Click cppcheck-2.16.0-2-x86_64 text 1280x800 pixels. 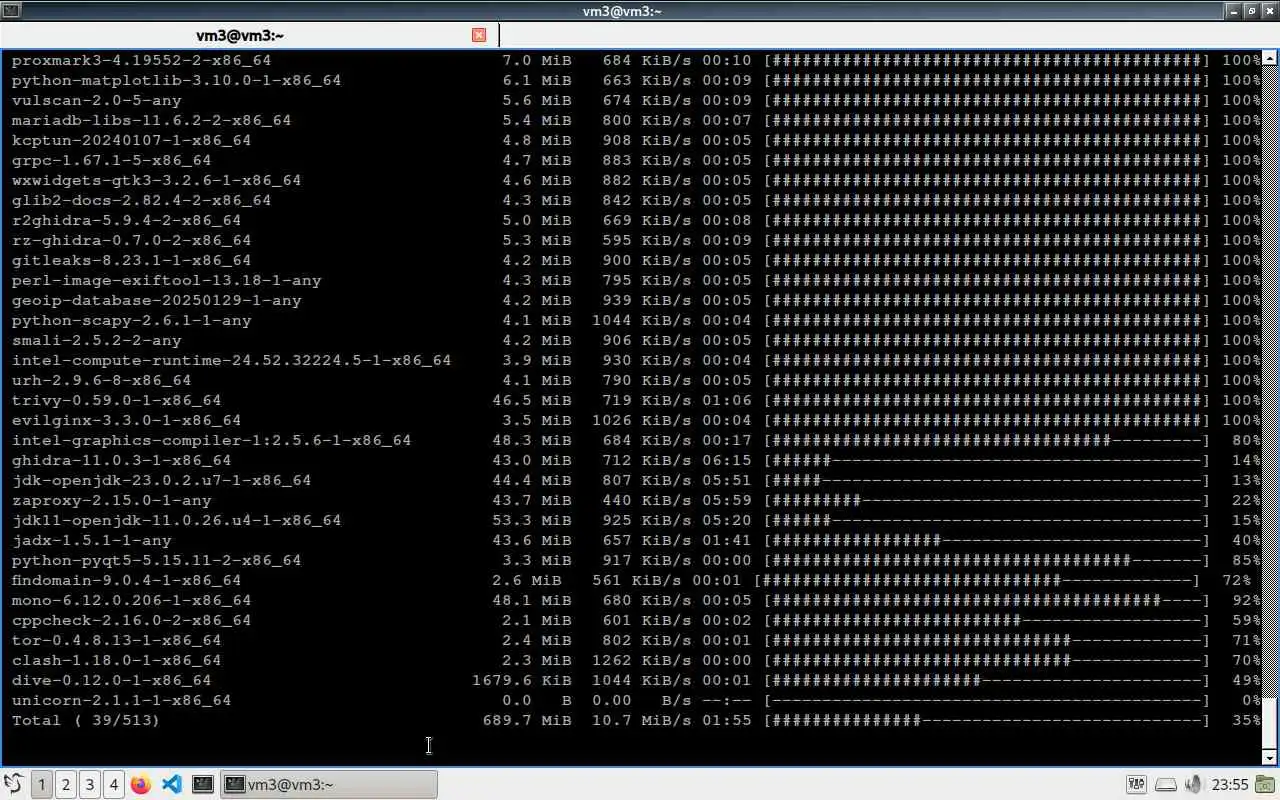[x=131, y=620]
